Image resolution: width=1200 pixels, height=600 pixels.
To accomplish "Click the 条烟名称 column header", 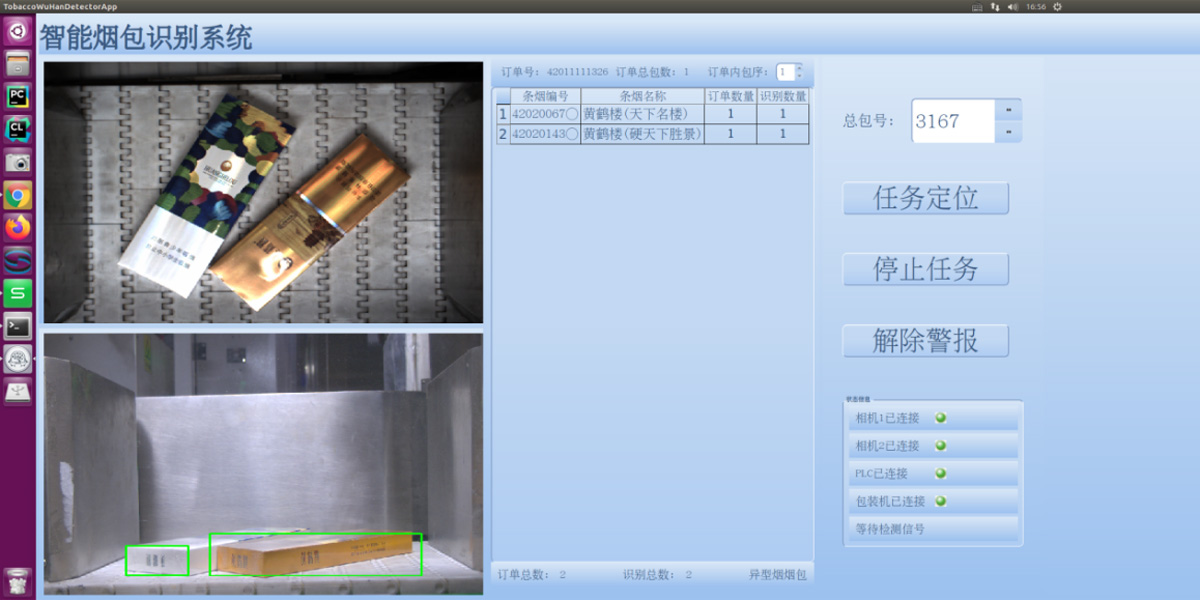I will [642, 96].
